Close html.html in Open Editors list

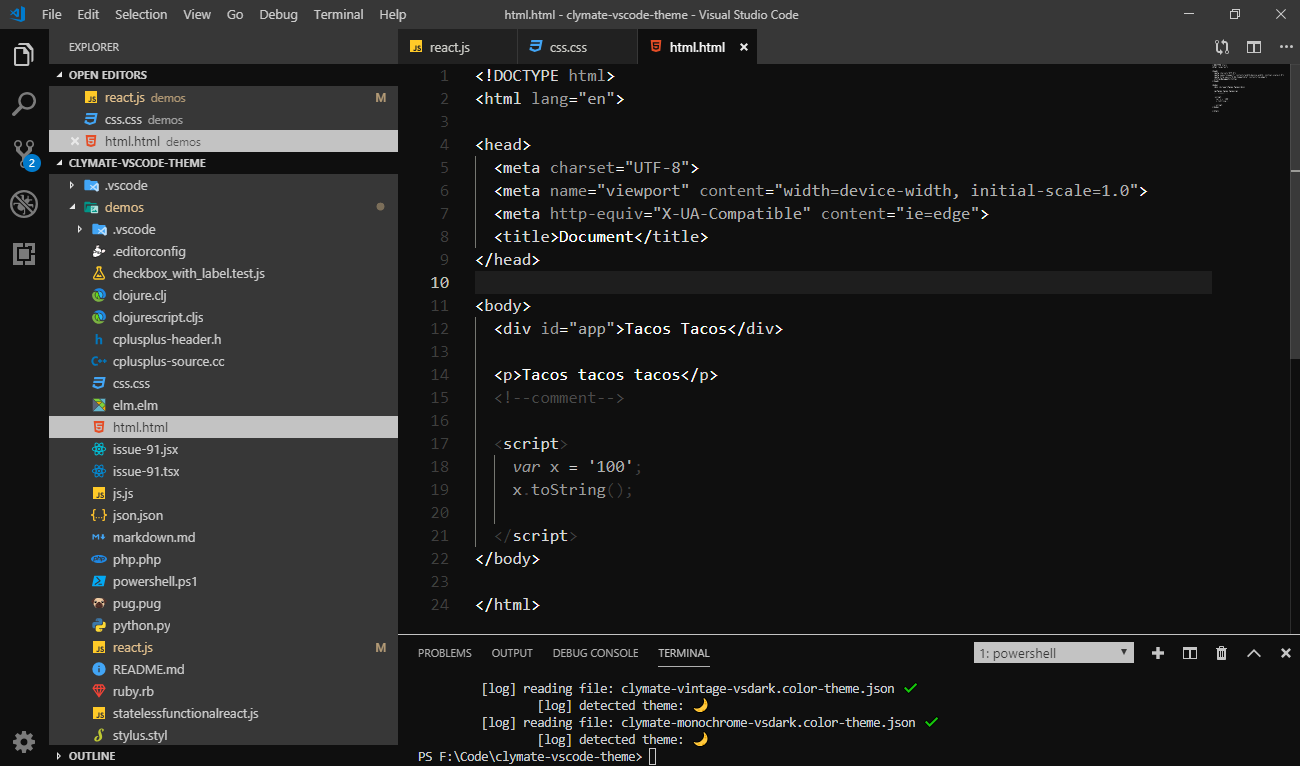[x=75, y=141]
